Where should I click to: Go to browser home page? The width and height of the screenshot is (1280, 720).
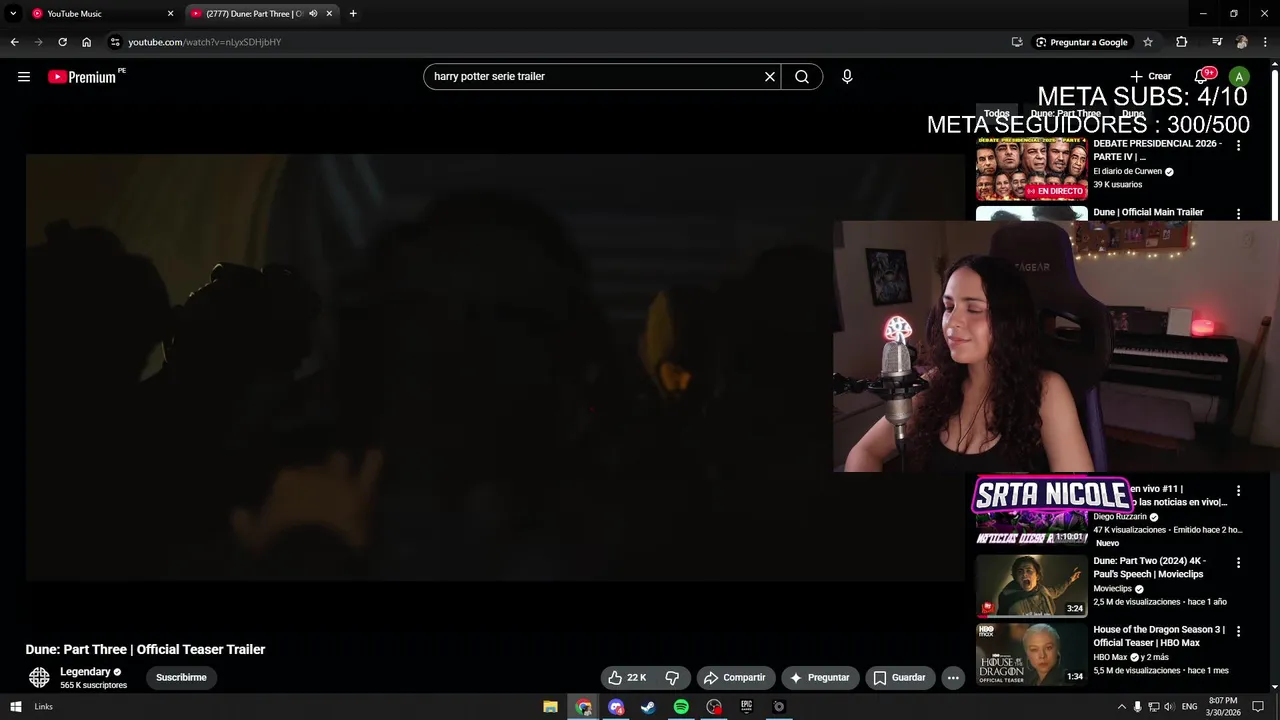point(87,42)
